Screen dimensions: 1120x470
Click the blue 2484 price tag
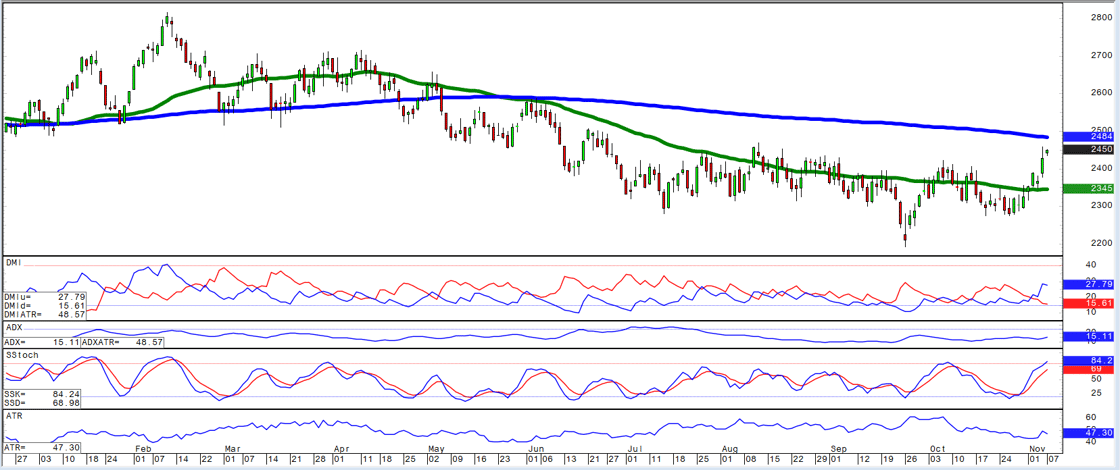(x=1089, y=136)
